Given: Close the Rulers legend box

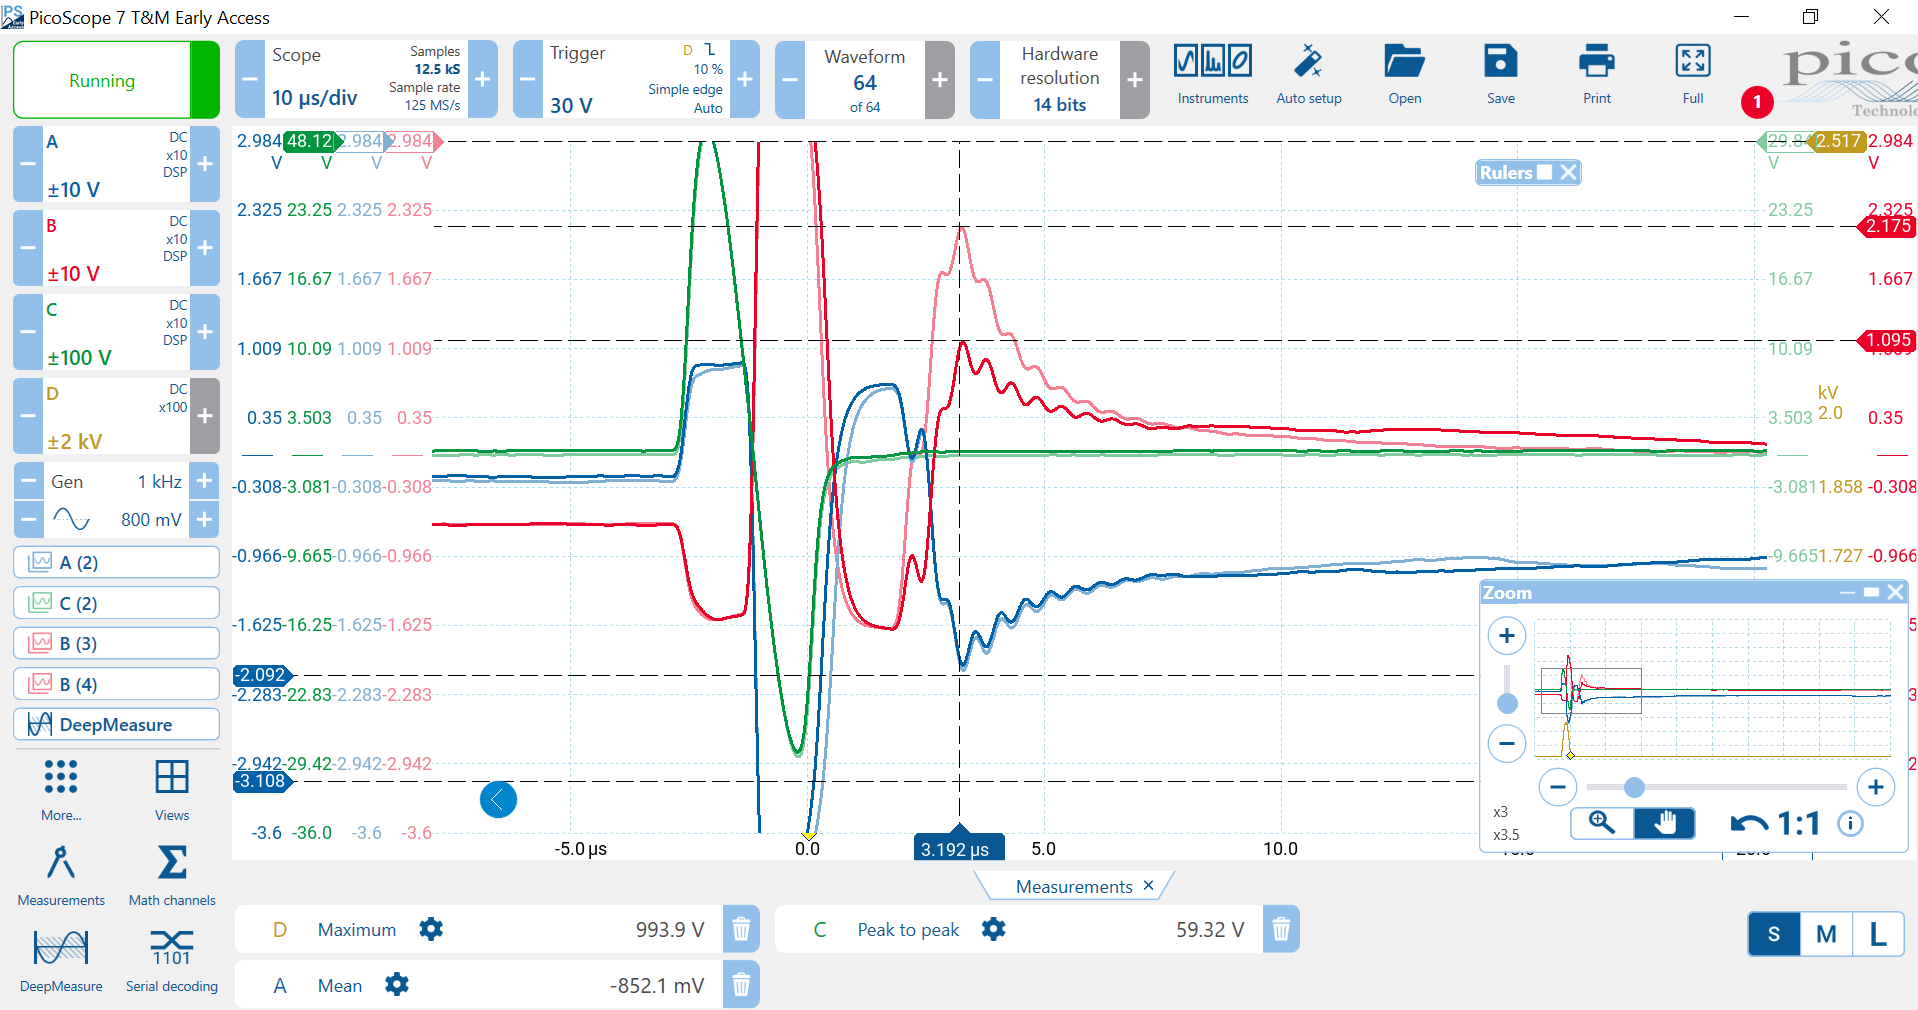Looking at the screenshot, I should coord(1568,172).
